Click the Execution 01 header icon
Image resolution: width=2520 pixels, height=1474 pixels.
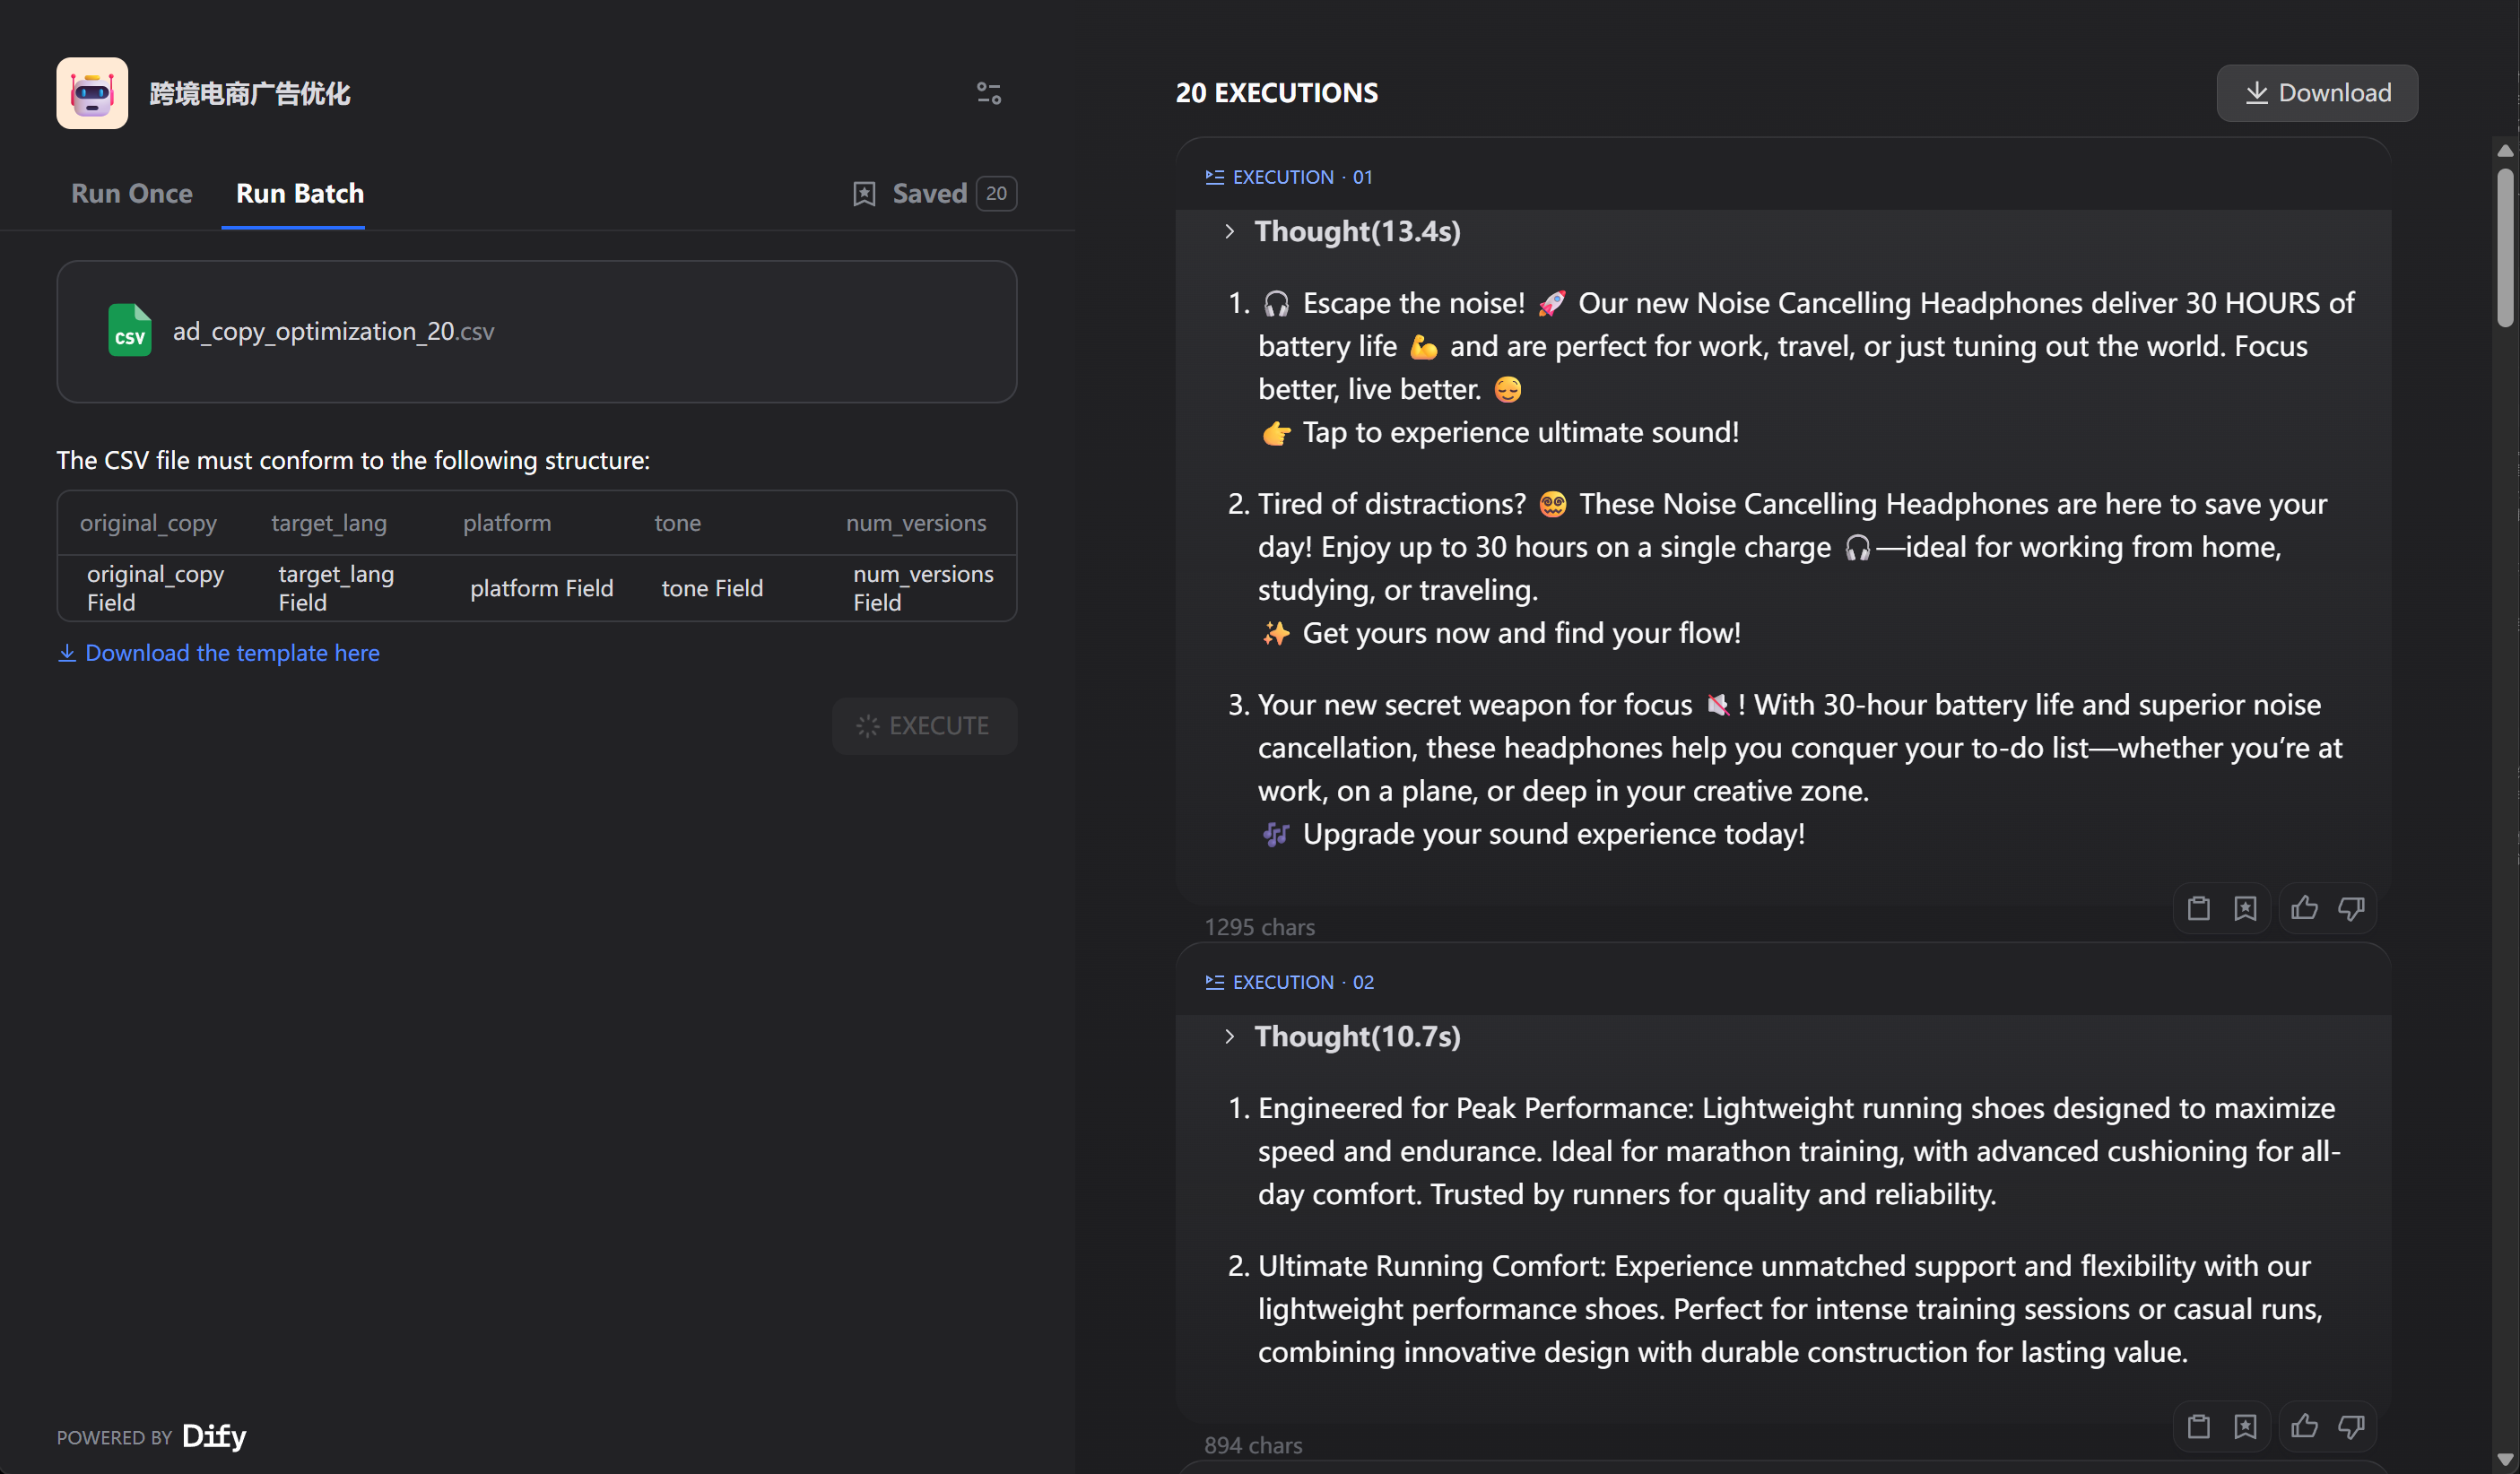coord(1214,177)
